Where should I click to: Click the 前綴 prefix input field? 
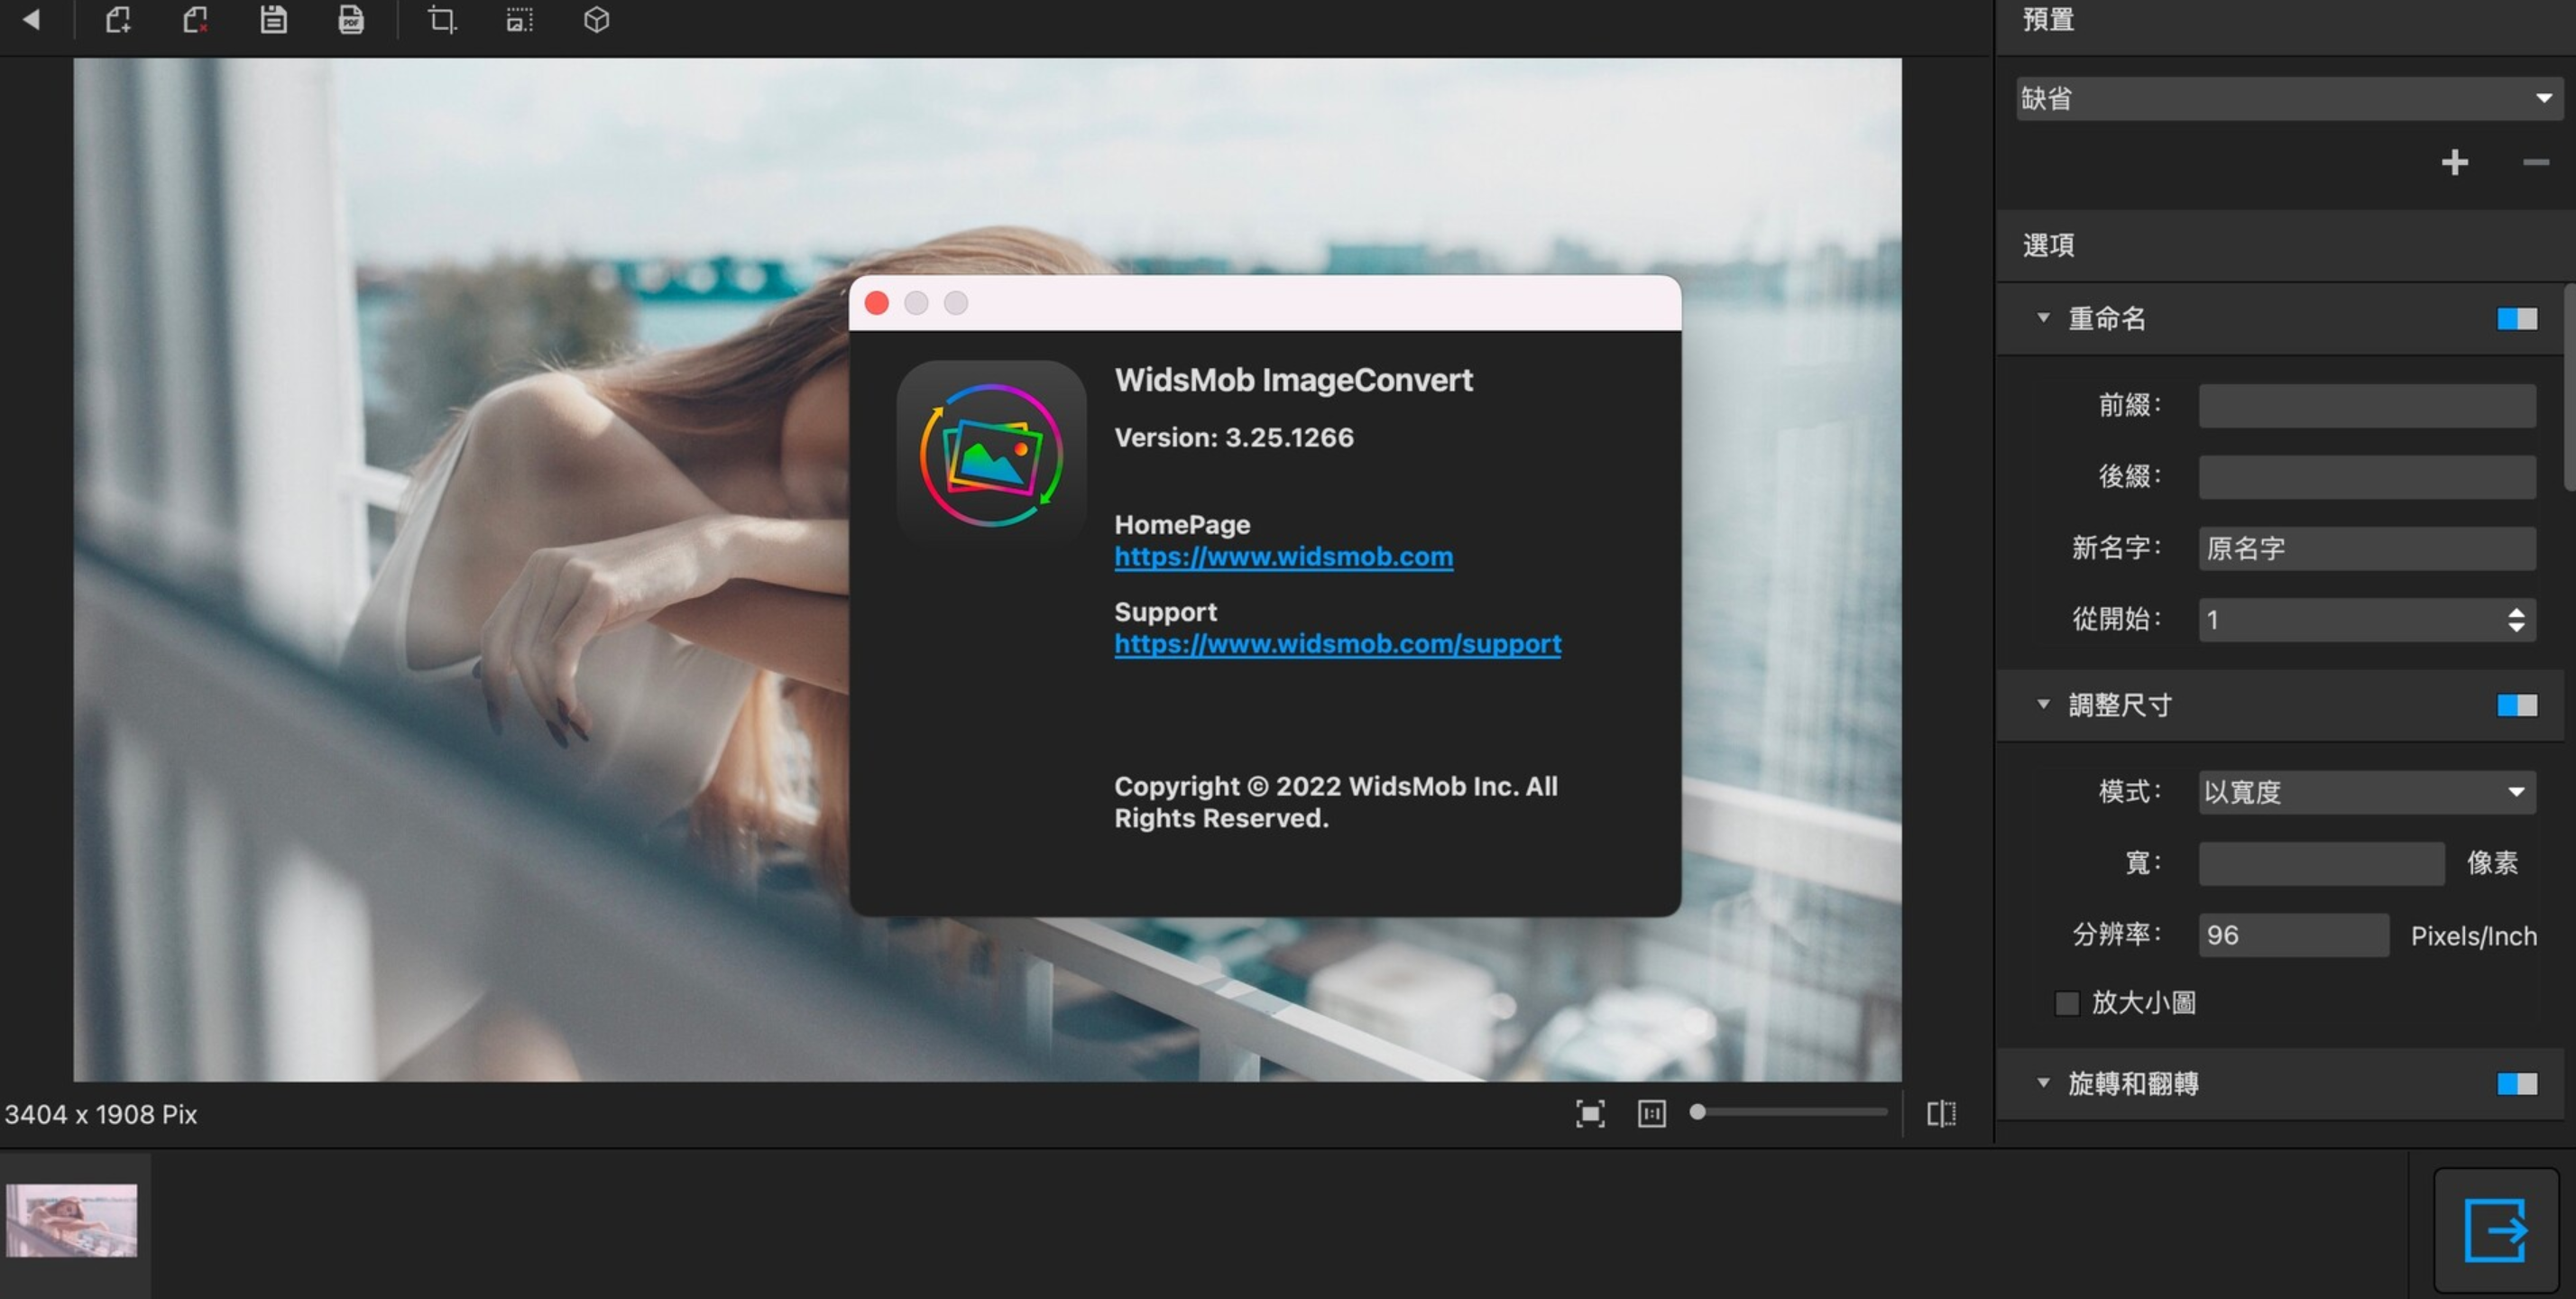tap(2367, 405)
